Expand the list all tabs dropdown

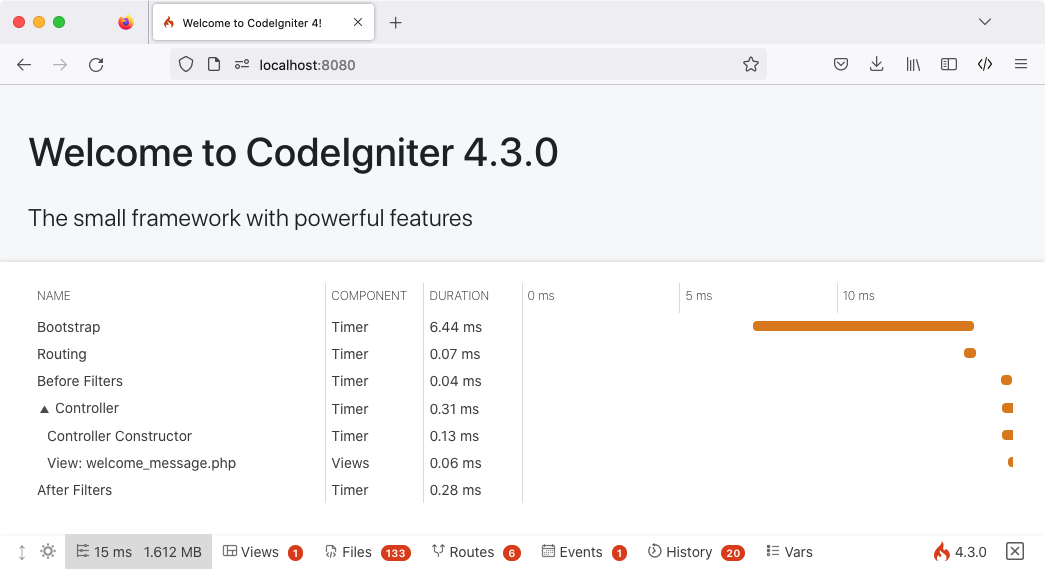pos(985,22)
